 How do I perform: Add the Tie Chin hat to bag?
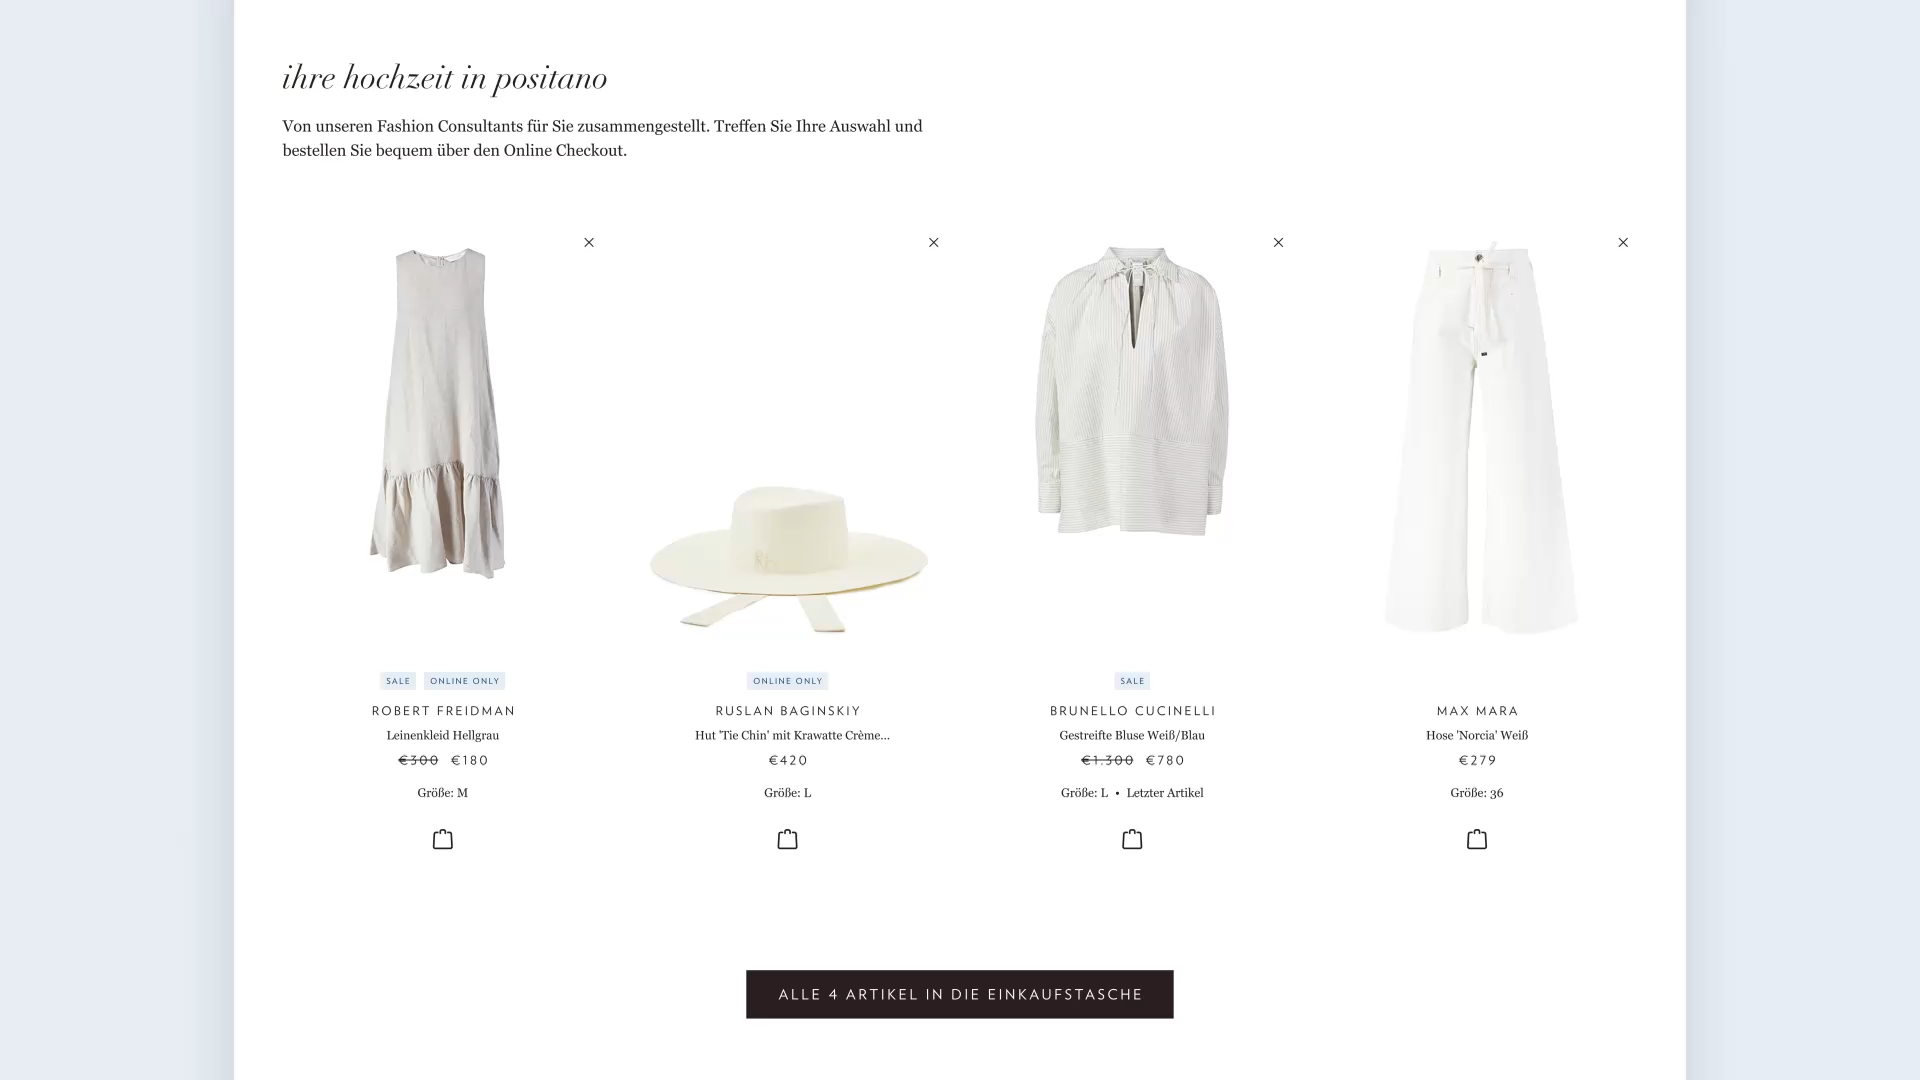click(x=788, y=840)
